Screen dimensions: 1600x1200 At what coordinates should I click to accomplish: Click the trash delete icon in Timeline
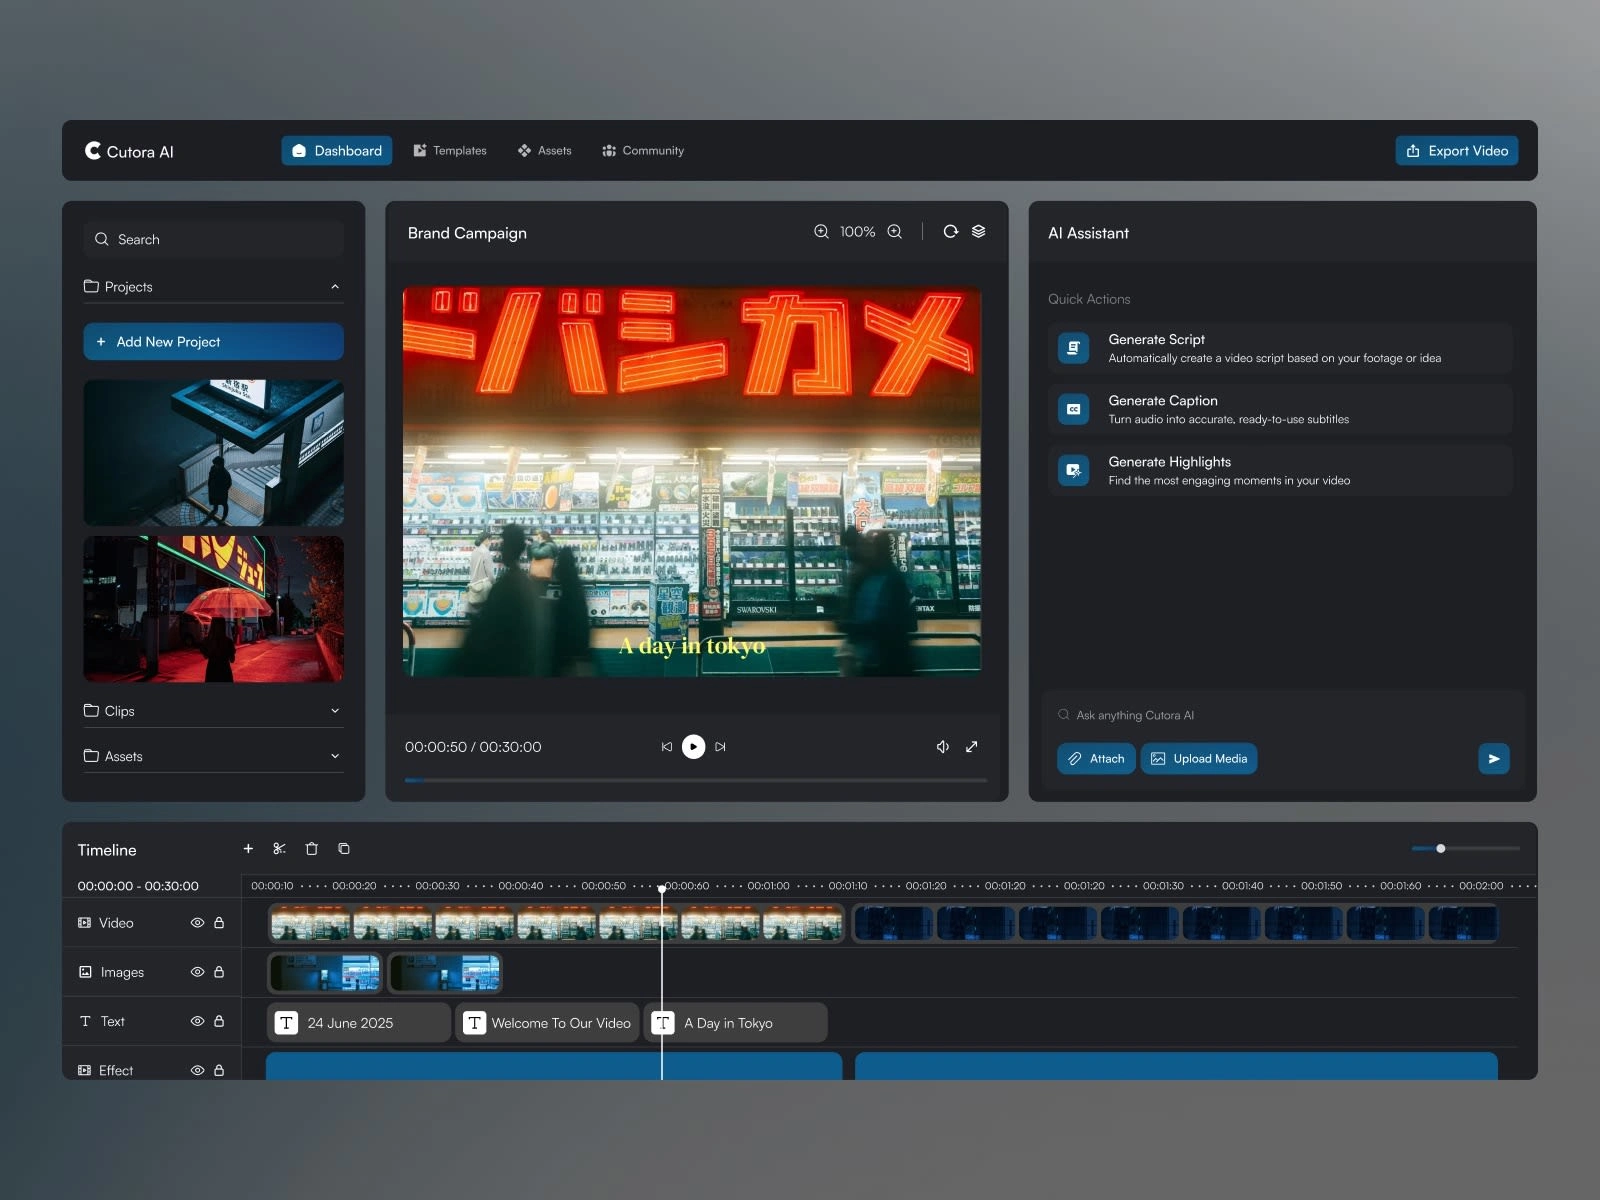311,849
